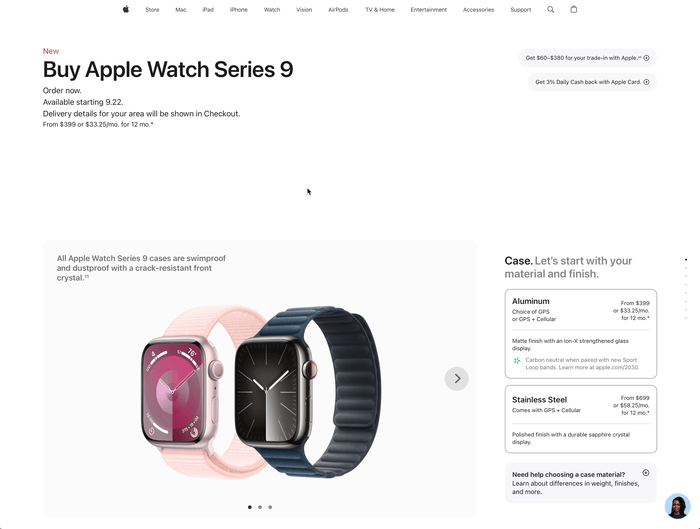Go to the Store navigation link
The width and height of the screenshot is (700, 529).
click(x=152, y=9)
